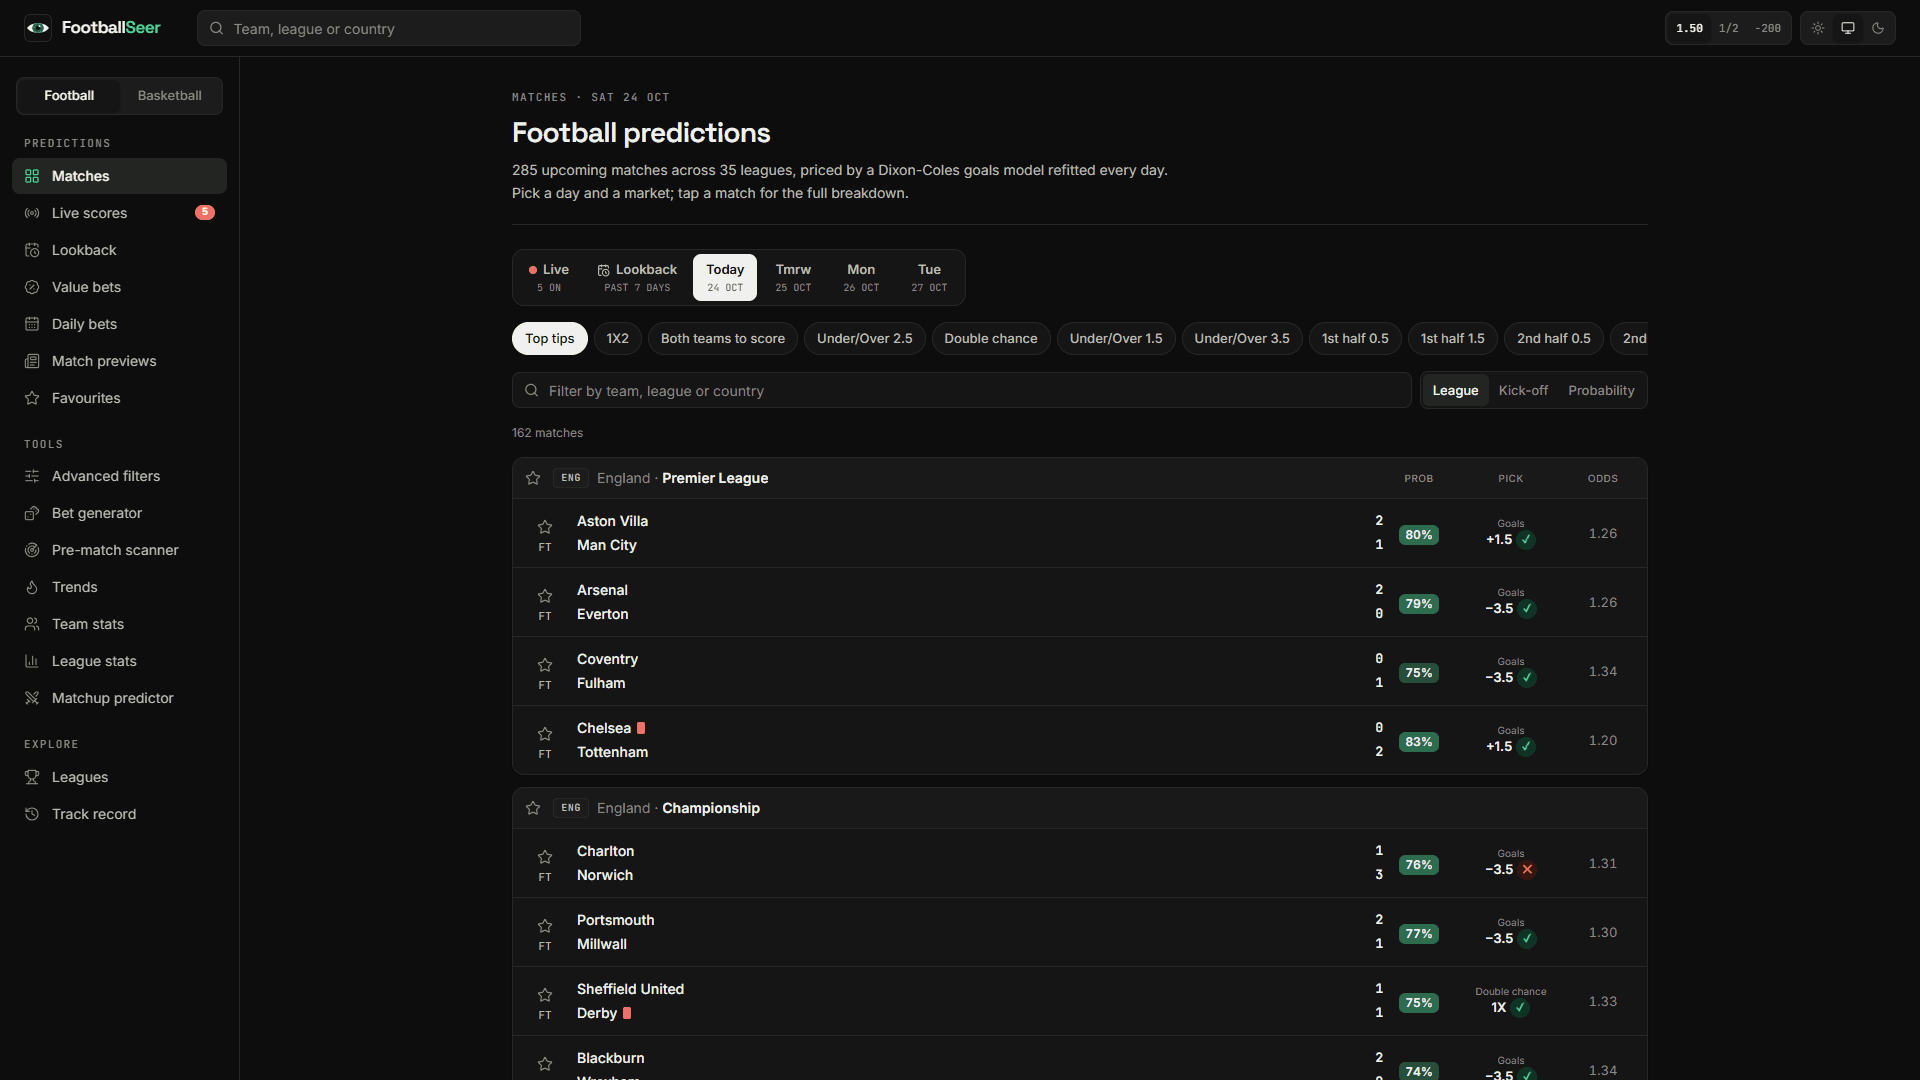Choose 1st half 0.5 market
1920x1080 pixels.
click(1355, 339)
